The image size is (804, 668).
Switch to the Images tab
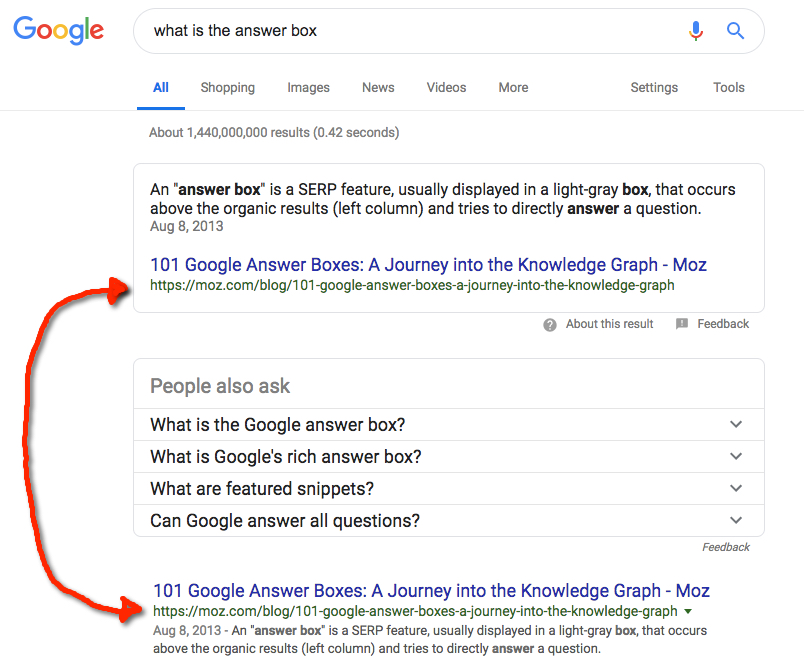click(x=308, y=88)
